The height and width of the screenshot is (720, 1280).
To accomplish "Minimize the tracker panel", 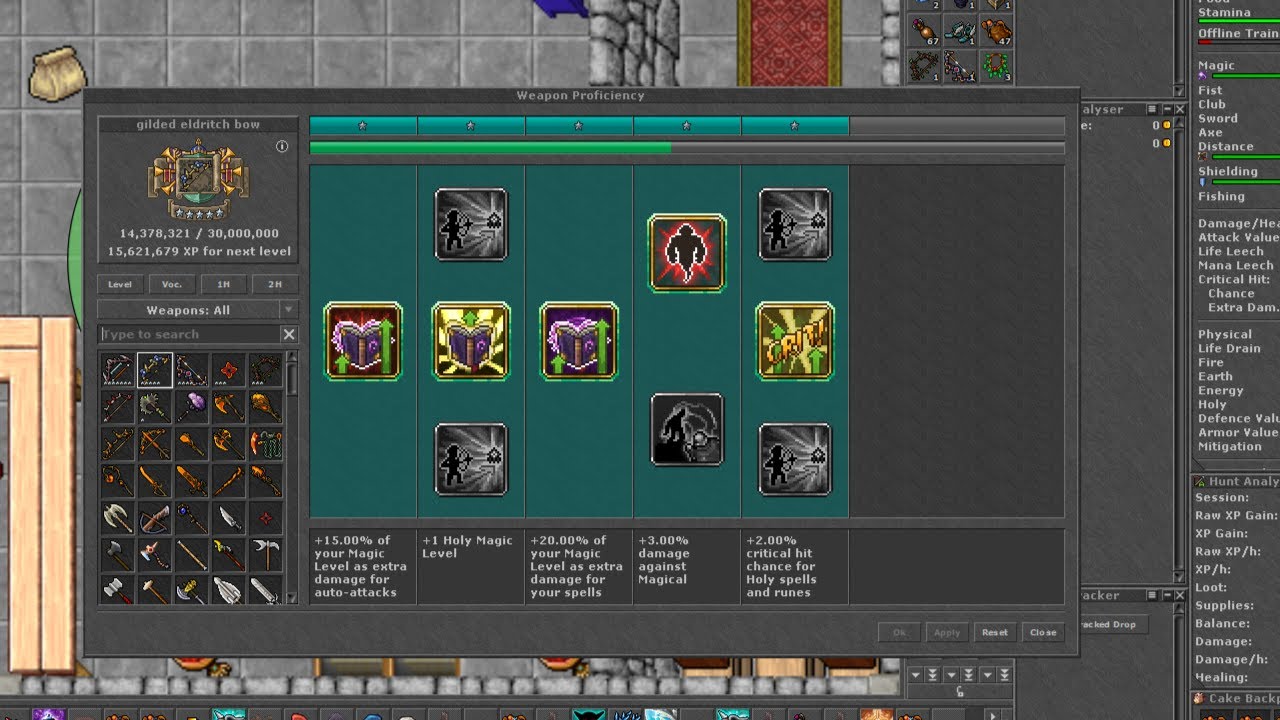I will pos(1166,595).
